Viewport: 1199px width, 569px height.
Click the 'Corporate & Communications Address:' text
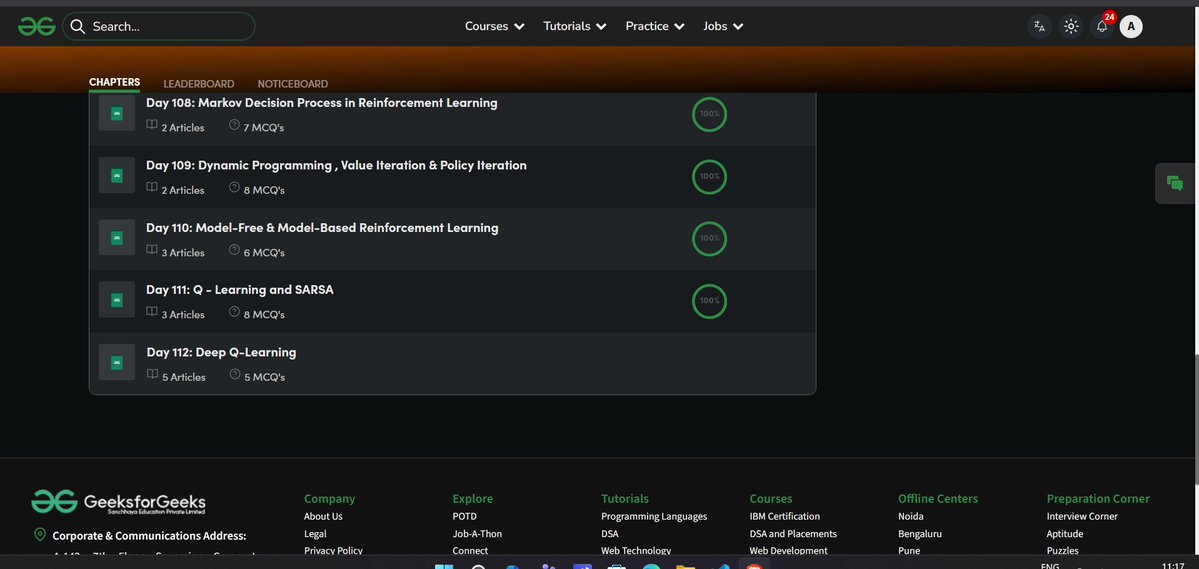[x=149, y=536]
